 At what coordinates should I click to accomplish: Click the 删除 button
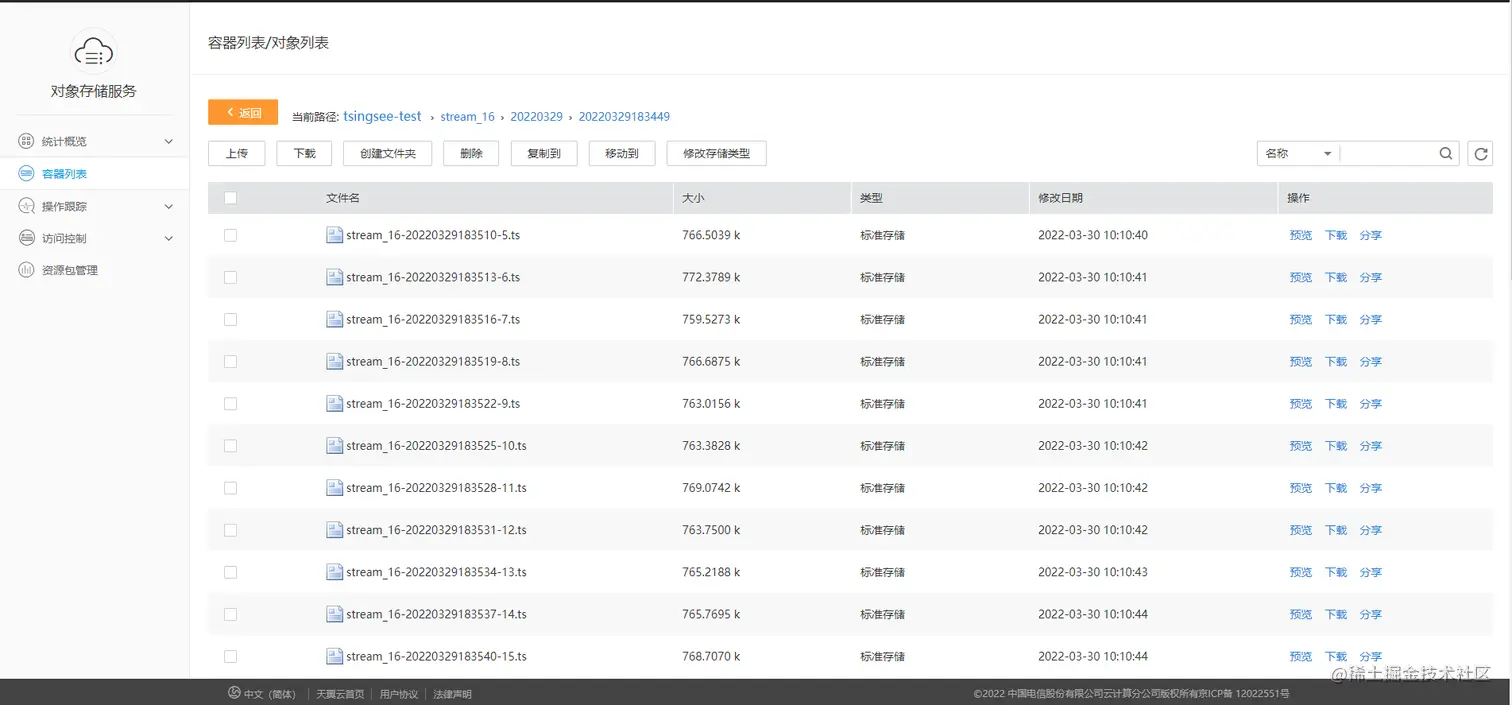tap(471, 153)
